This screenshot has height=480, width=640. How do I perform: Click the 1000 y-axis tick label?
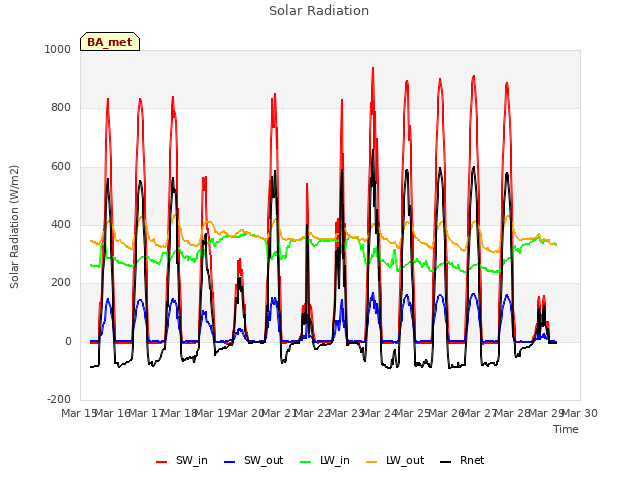pos(58,49)
